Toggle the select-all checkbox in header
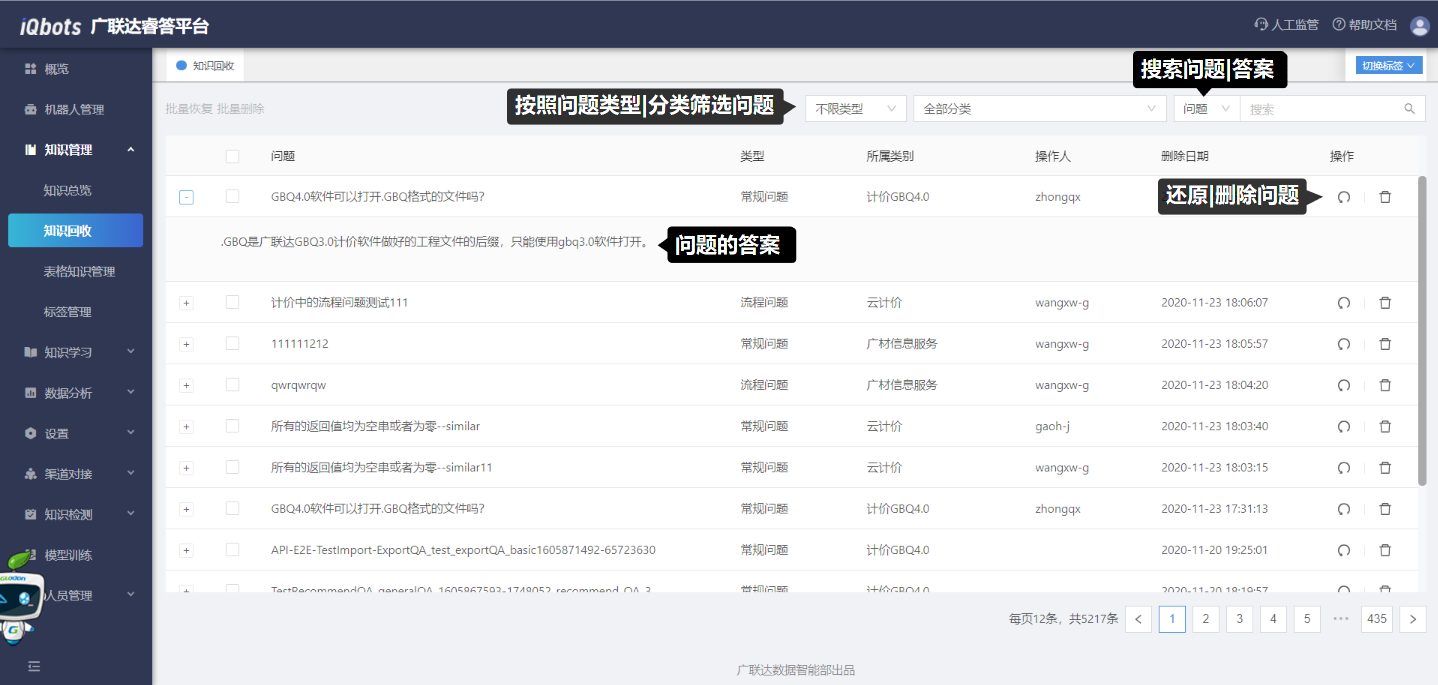This screenshot has width=1438, height=685. 233,156
